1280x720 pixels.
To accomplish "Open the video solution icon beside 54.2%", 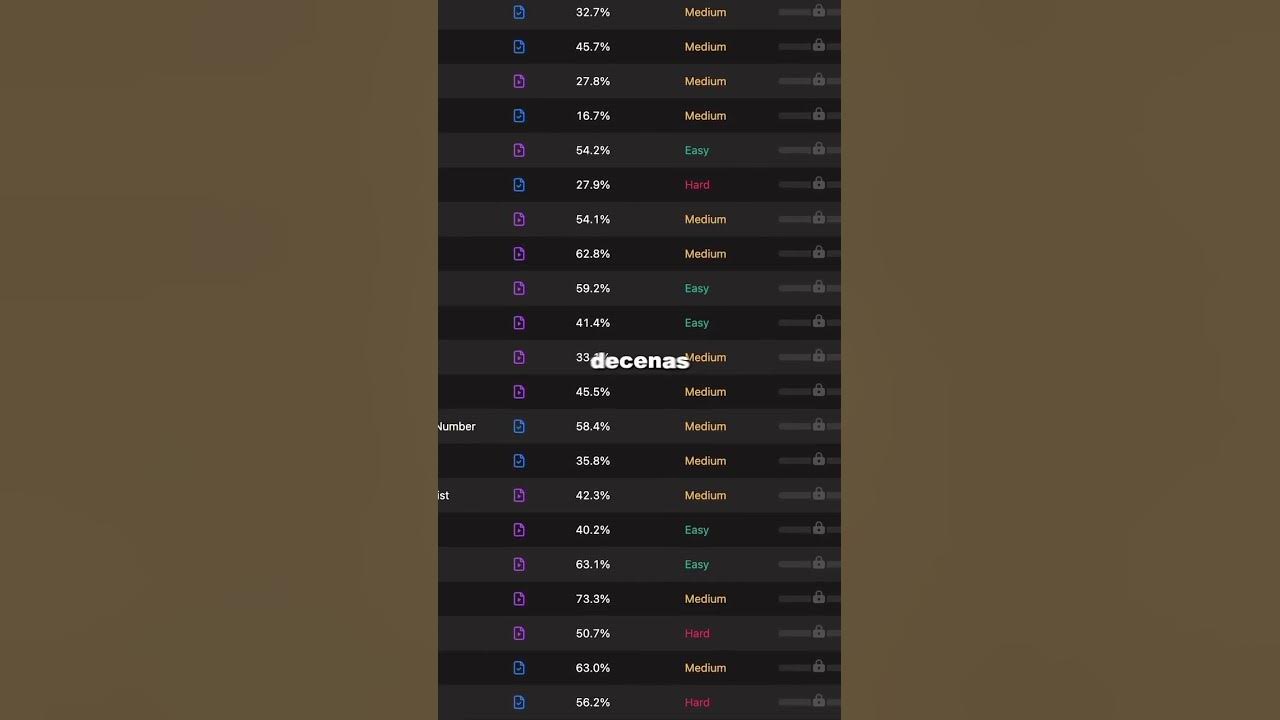I will coord(519,150).
